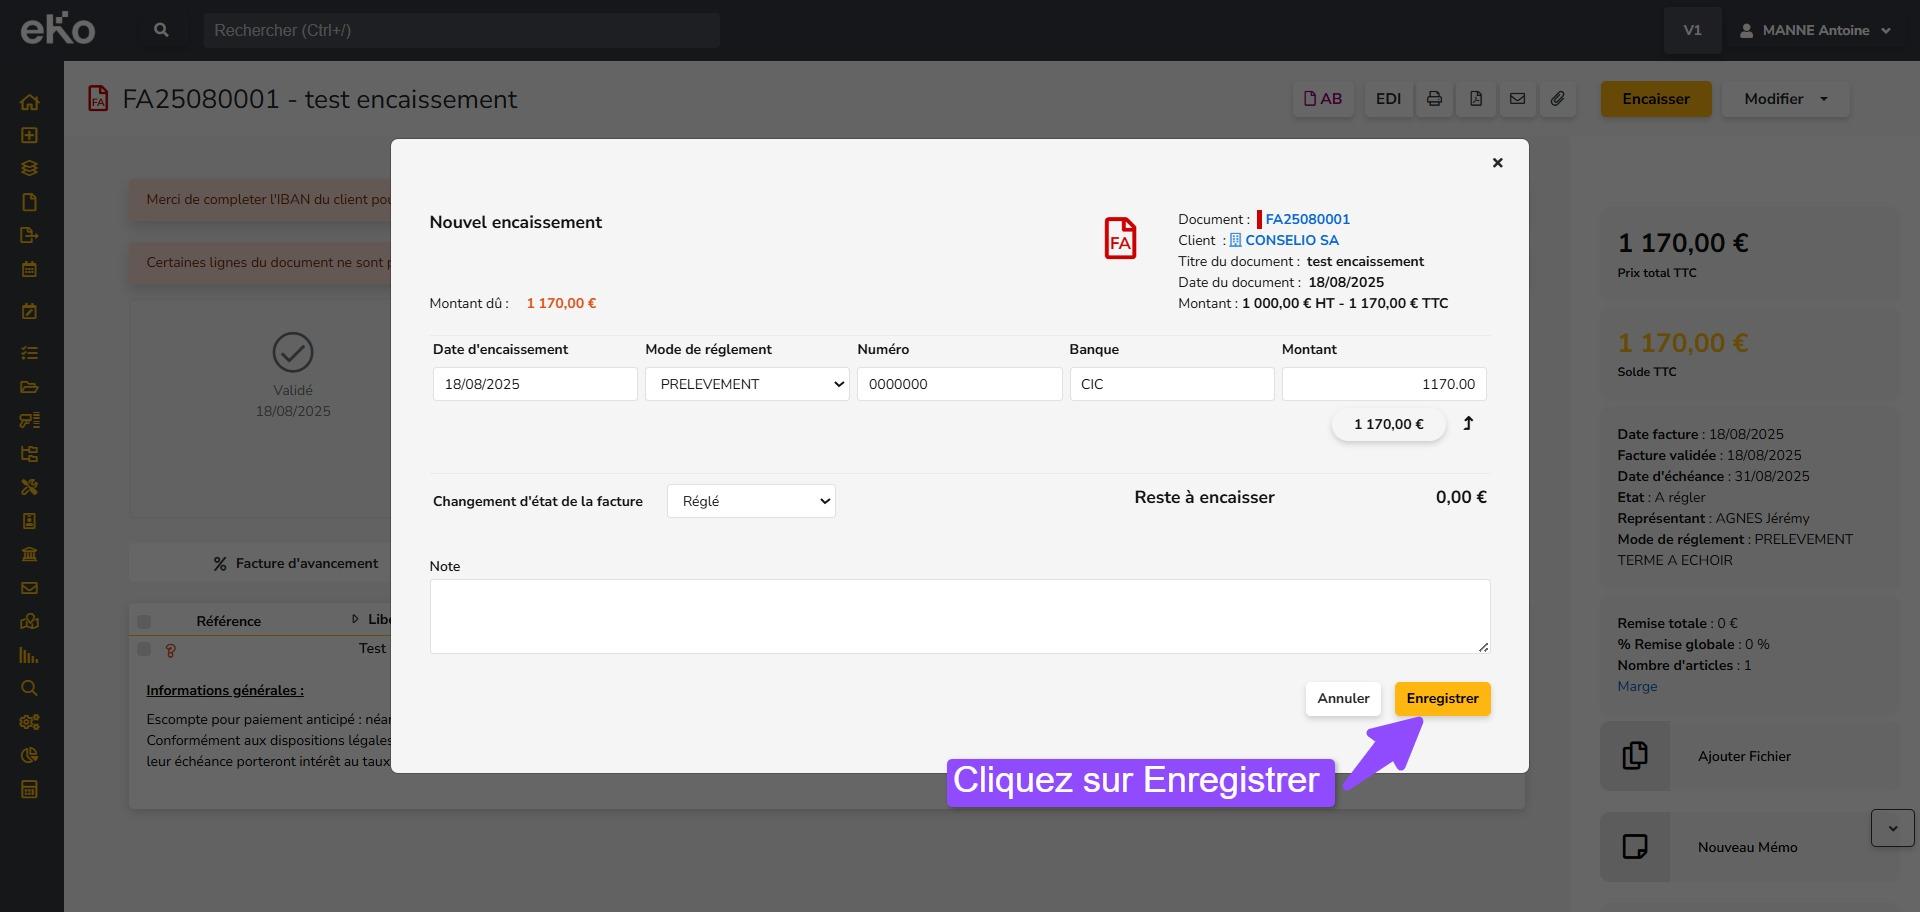Open the bank icon in the sidebar

pos(30,554)
